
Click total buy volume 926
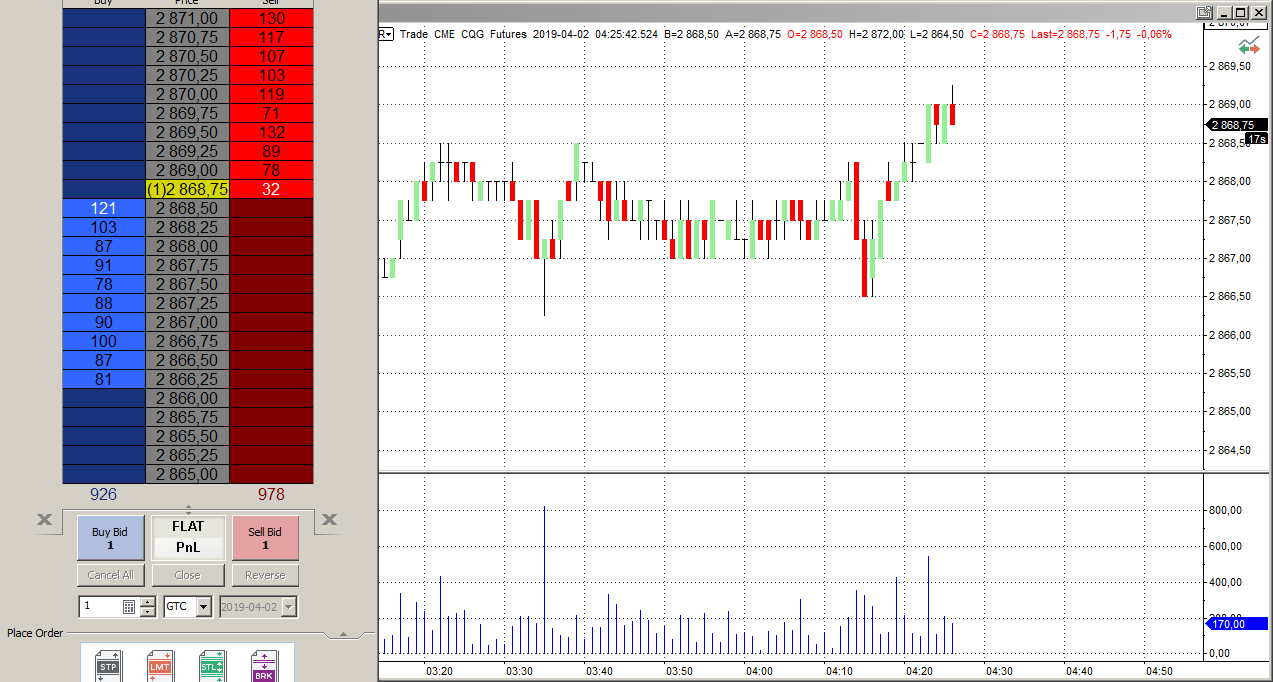coord(104,494)
